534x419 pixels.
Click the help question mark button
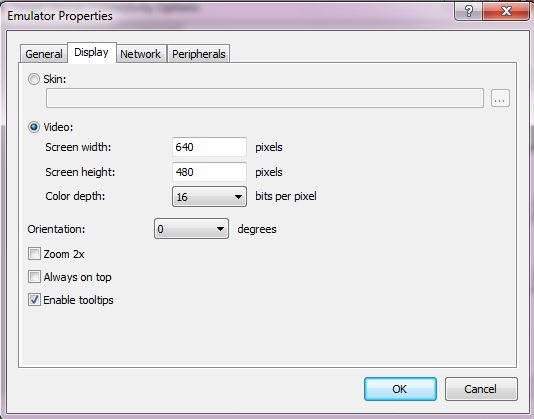point(468,11)
